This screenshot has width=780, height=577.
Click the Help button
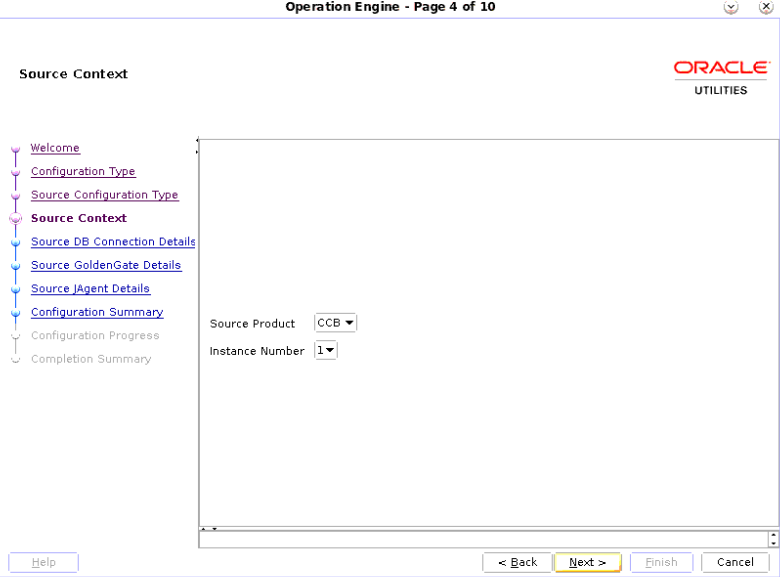pos(43,562)
